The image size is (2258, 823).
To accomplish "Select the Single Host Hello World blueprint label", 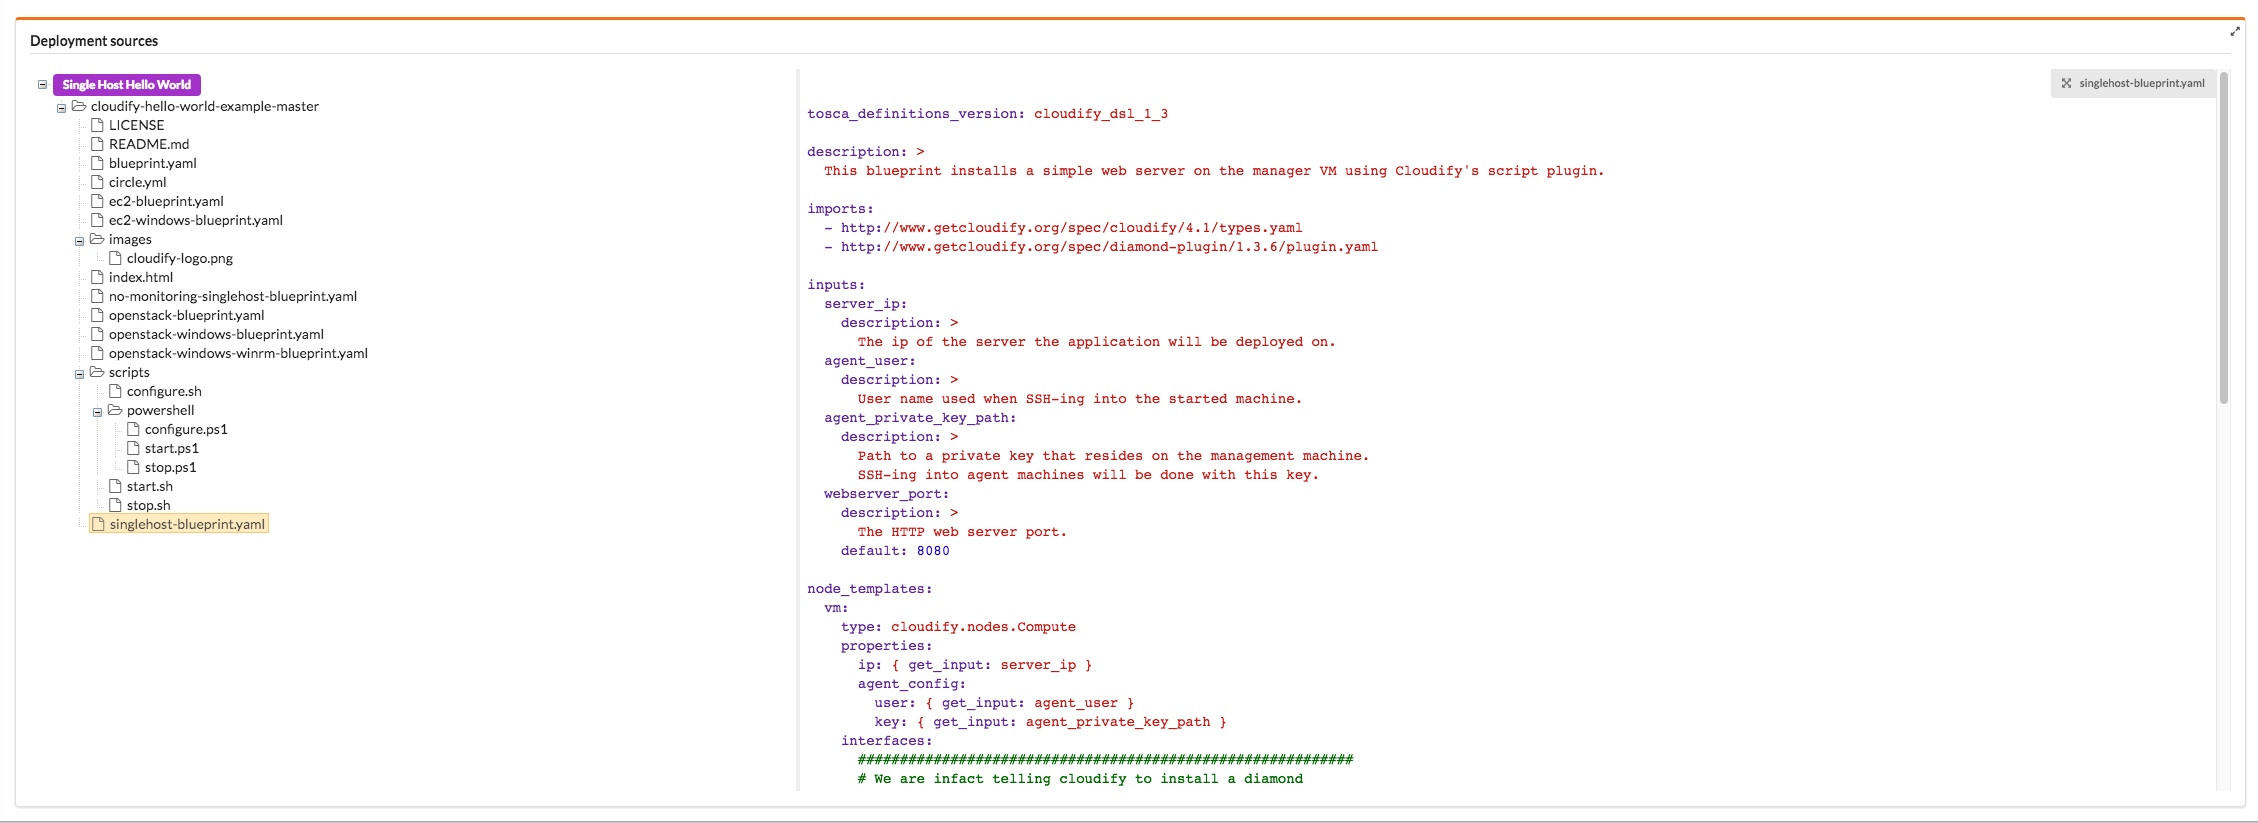I will (127, 85).
